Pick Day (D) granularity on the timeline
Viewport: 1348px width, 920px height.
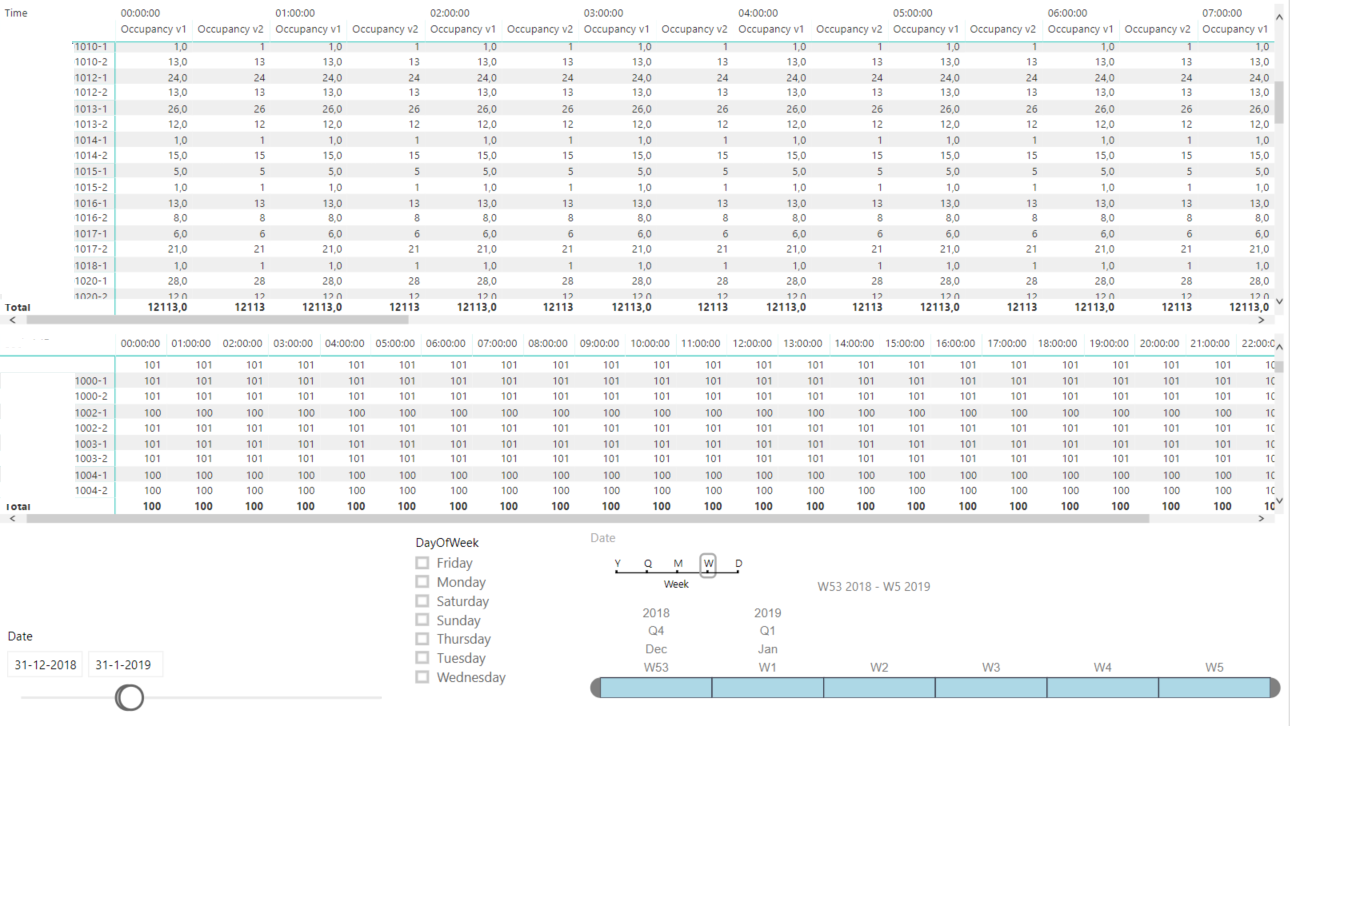click(739, 564)
